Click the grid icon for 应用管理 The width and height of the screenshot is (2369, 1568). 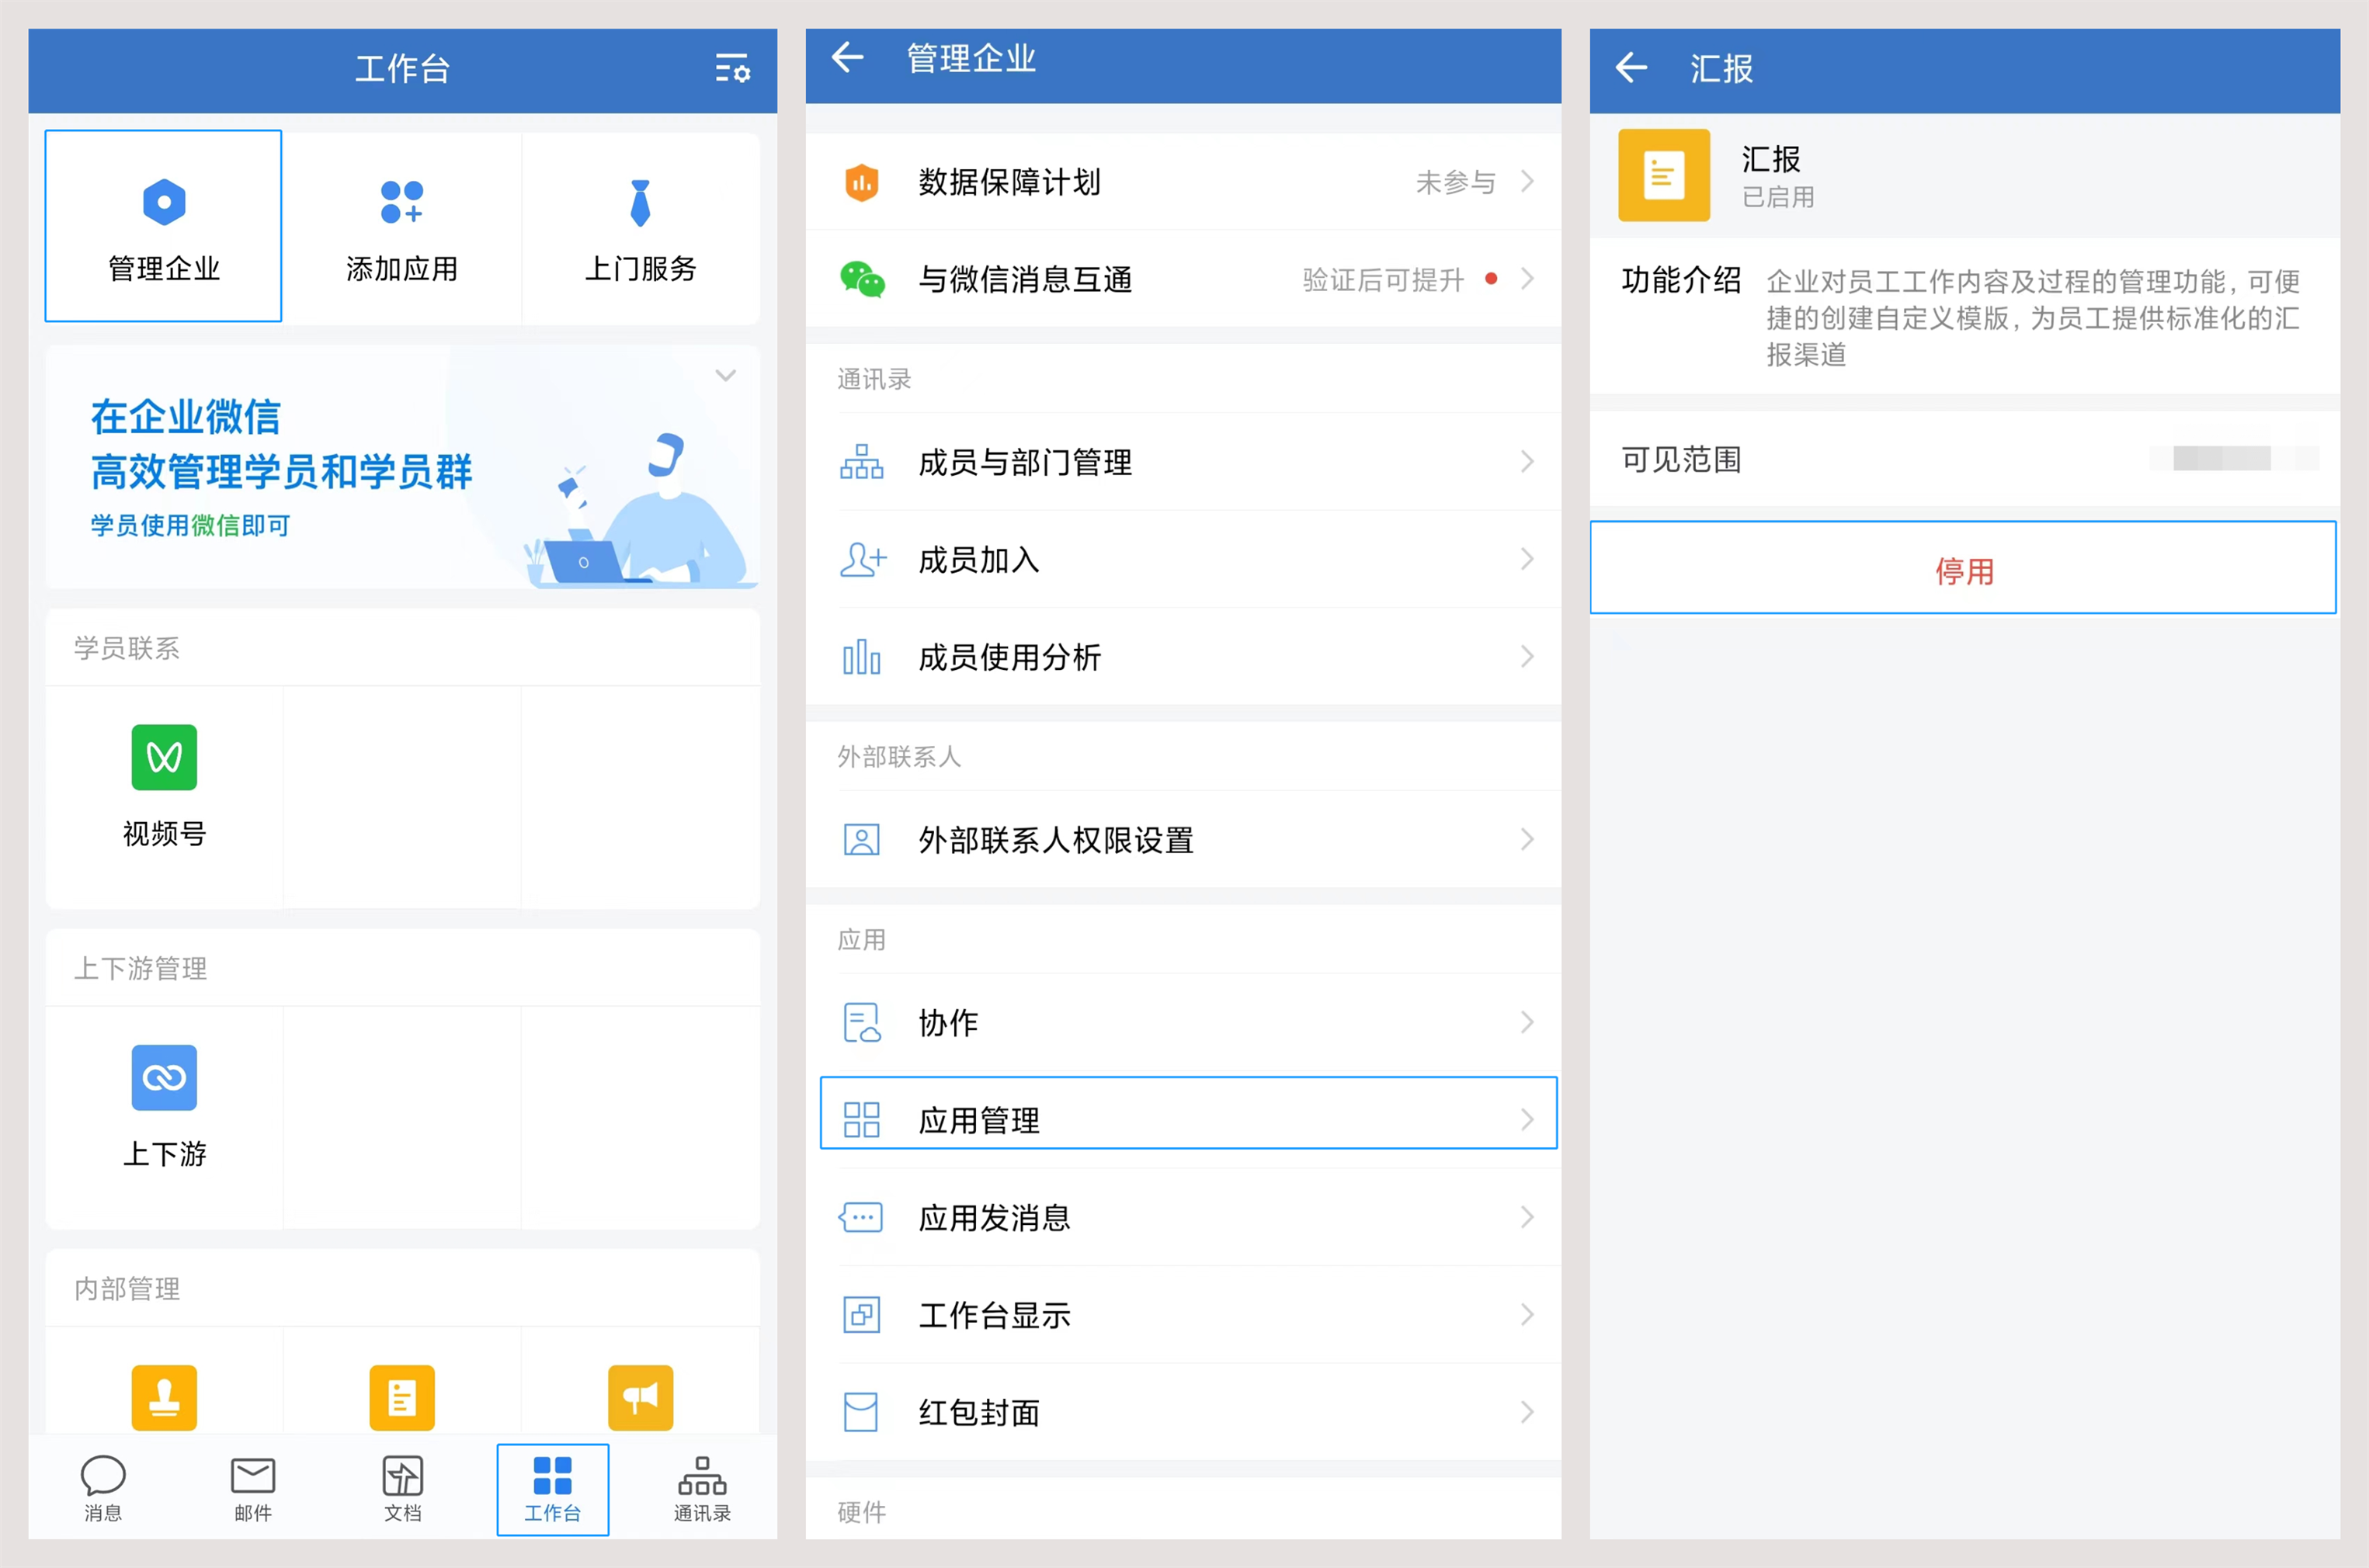pos(861,1120)
